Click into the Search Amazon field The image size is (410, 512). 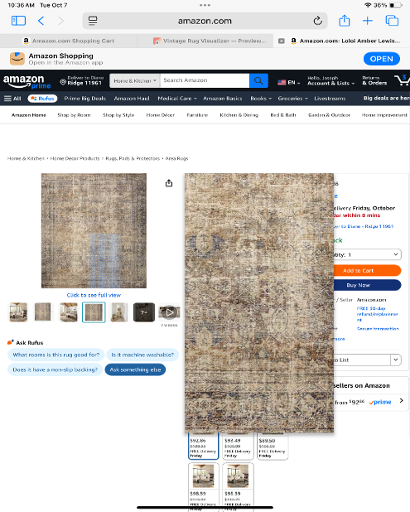[205, 81]
